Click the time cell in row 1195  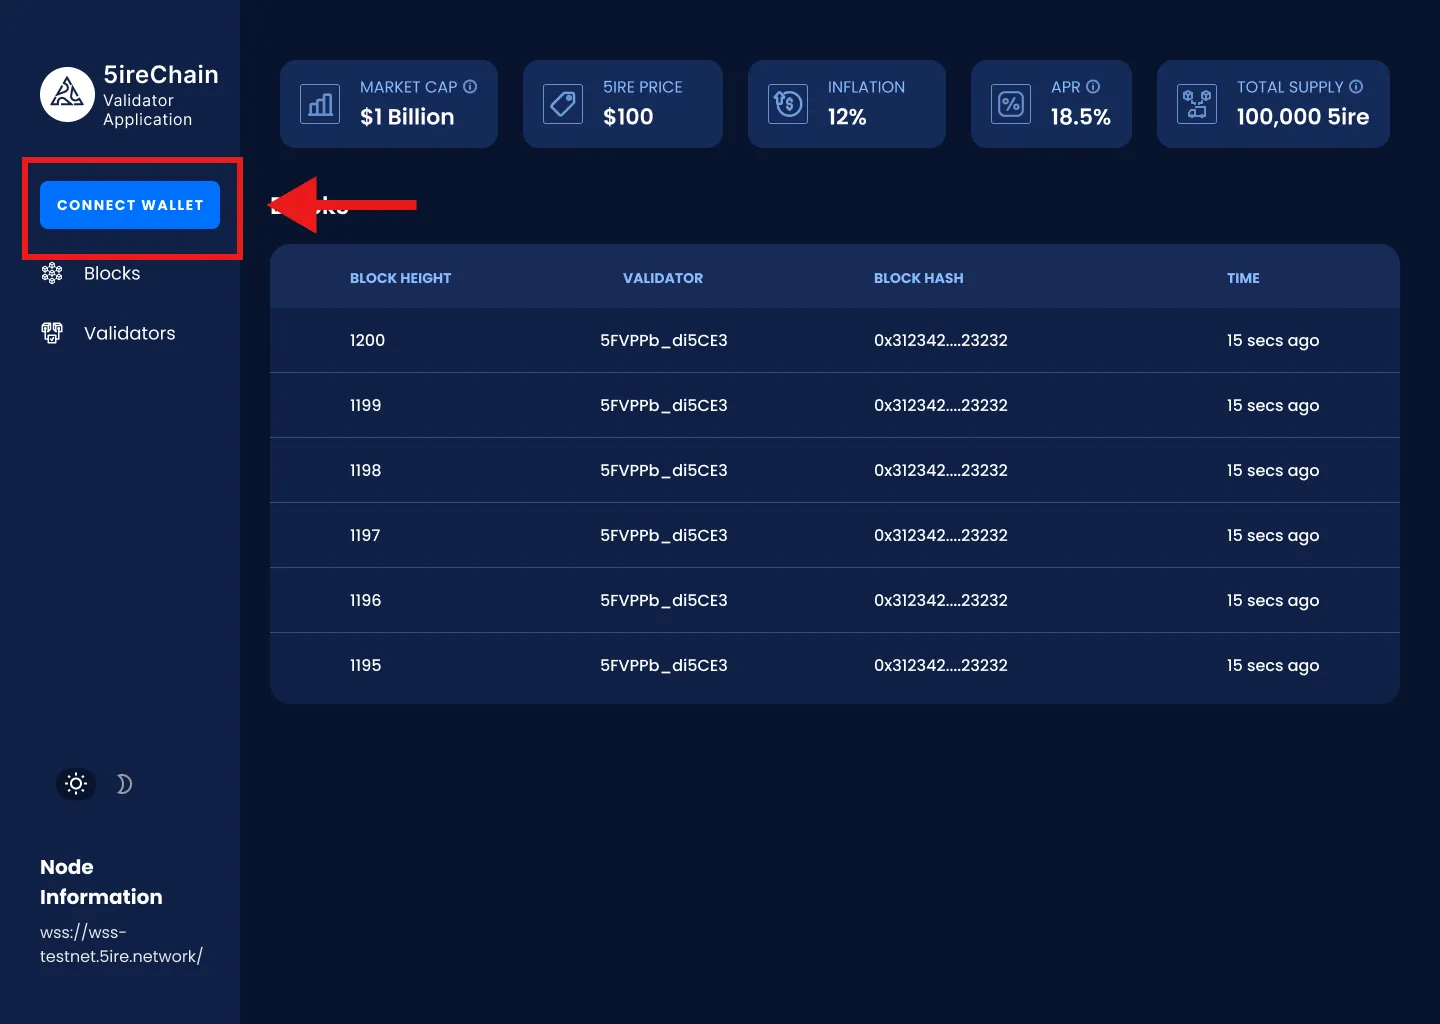[x=1273, y=665]
